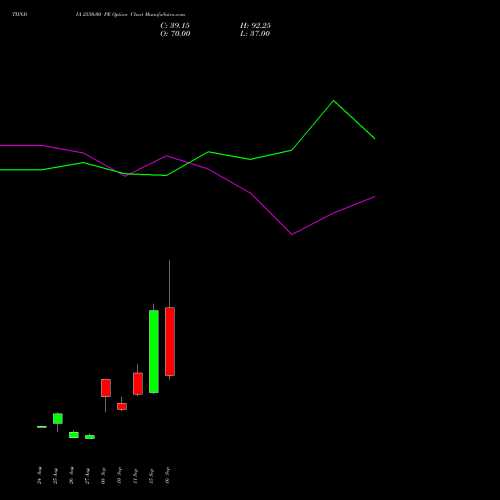
Task: Click the open price value O: 70.00
Action: point(175,34)
